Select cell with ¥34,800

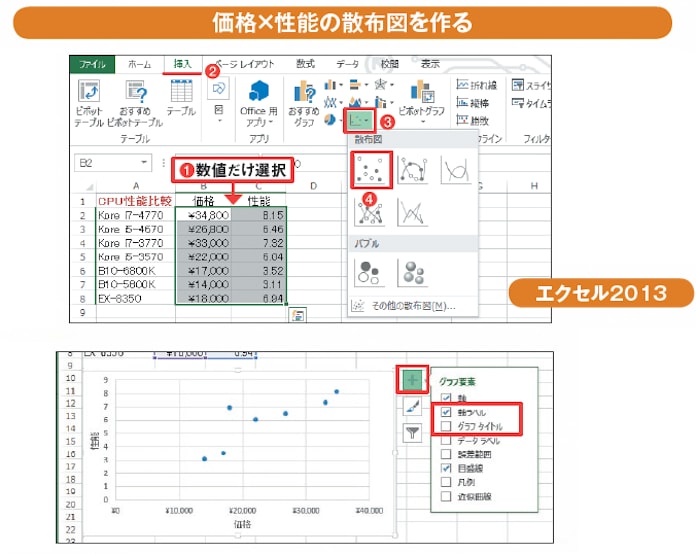203,215
